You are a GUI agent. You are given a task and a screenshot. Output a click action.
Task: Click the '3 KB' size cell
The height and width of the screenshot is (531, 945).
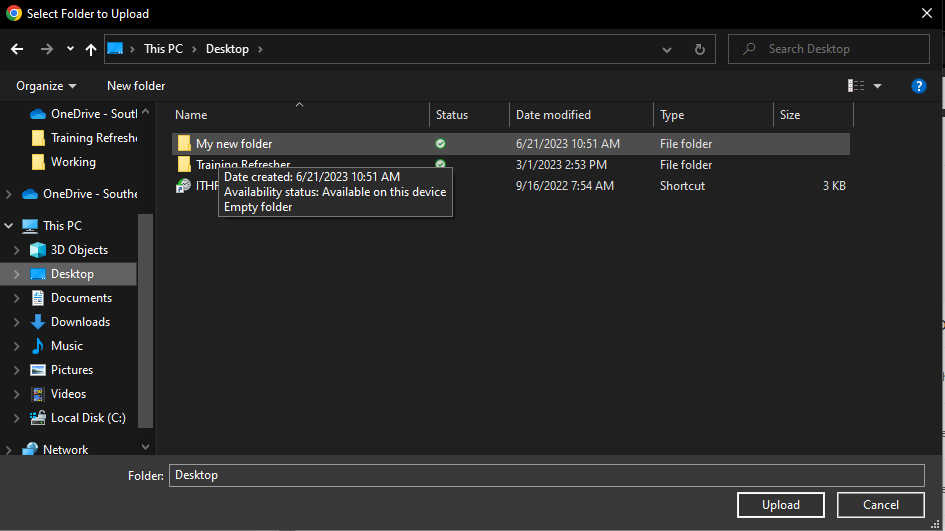coord(834,186)
